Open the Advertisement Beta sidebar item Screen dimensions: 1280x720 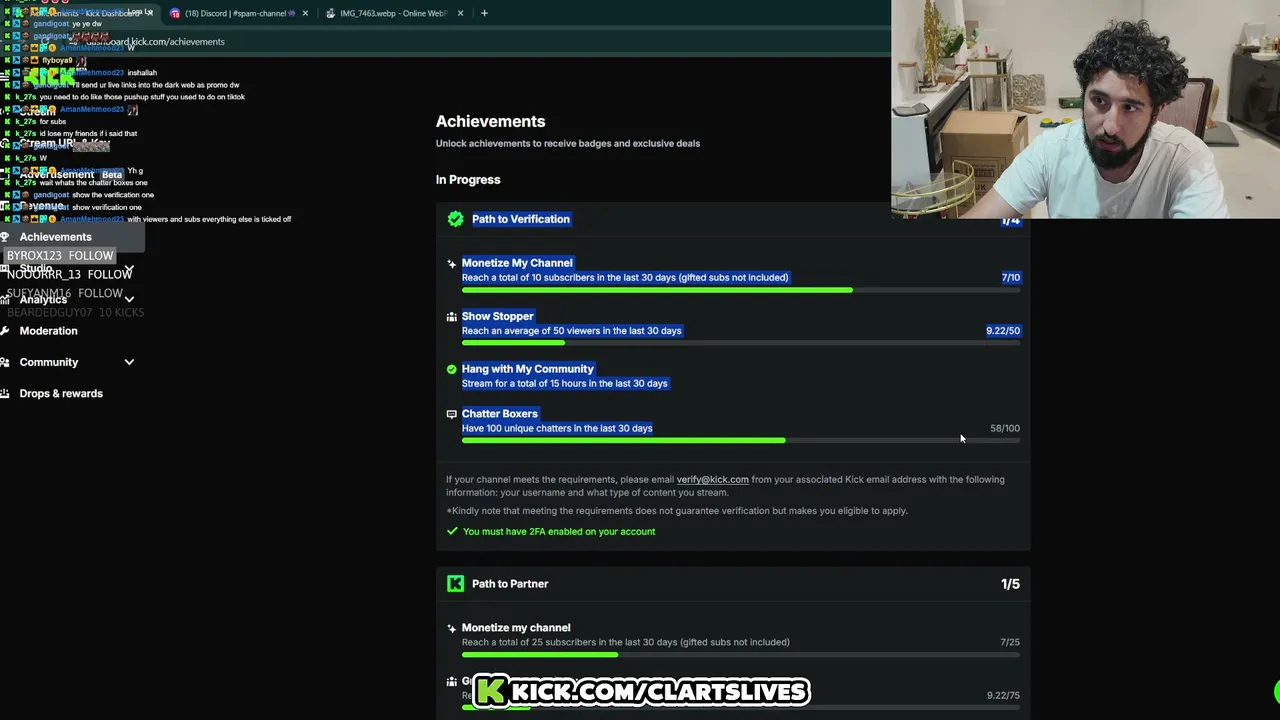72,174
